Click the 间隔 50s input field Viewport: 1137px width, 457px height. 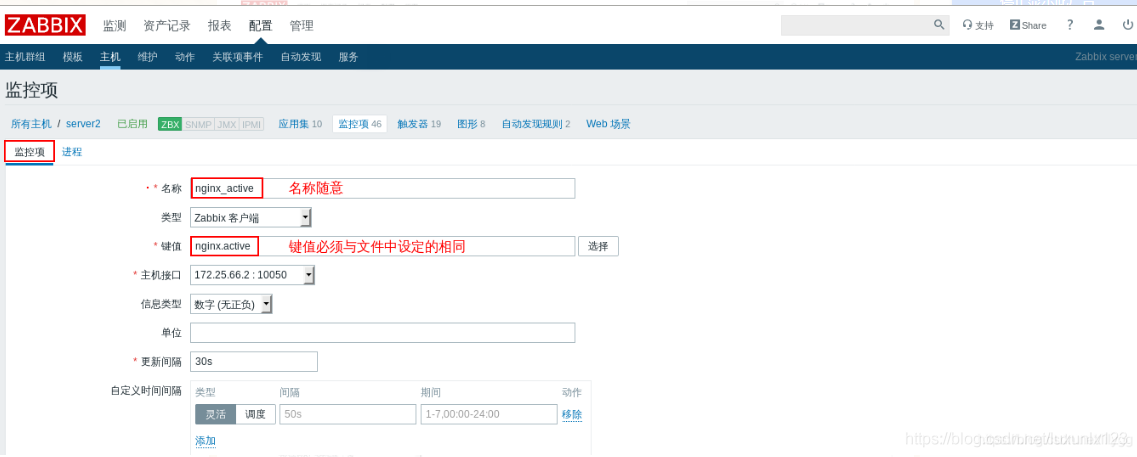coord(347,414)
